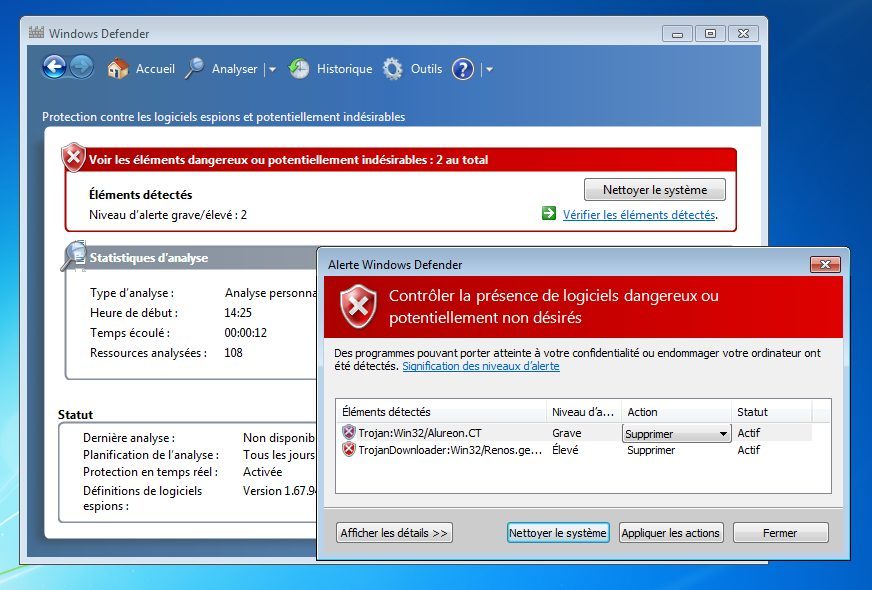Select the TrojanDownloader:Win32/Renos.ge... row
Screen dimensions: 872x590
[x=576, y=450]
